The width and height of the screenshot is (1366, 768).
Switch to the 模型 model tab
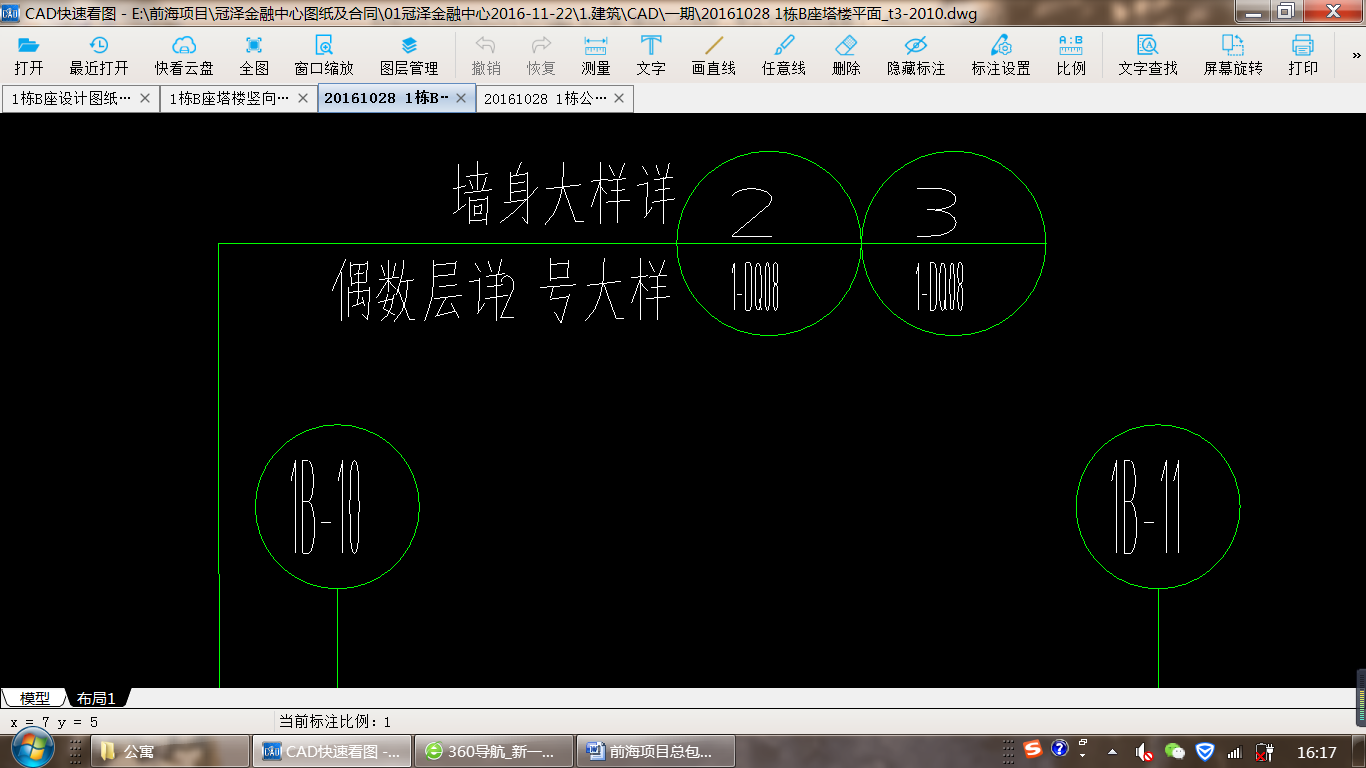34,698
